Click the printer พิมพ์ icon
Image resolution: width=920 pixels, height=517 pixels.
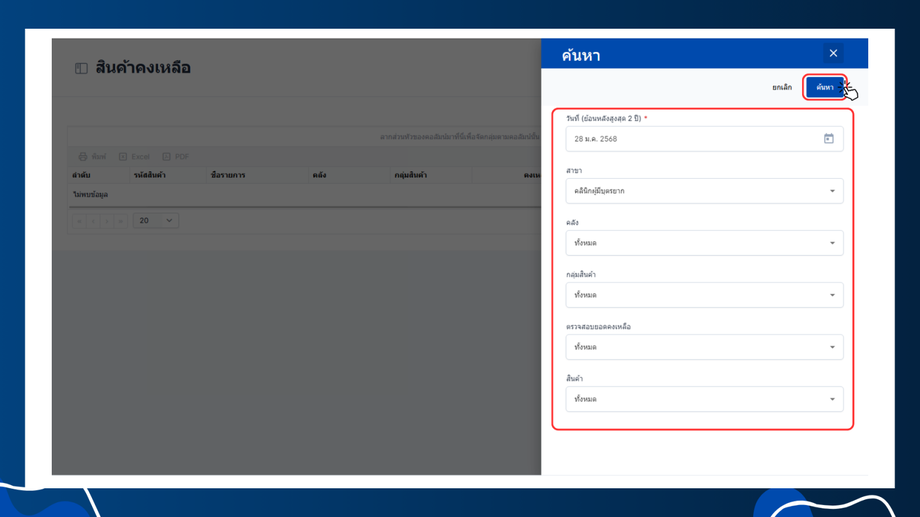click(x=83, y=157)
